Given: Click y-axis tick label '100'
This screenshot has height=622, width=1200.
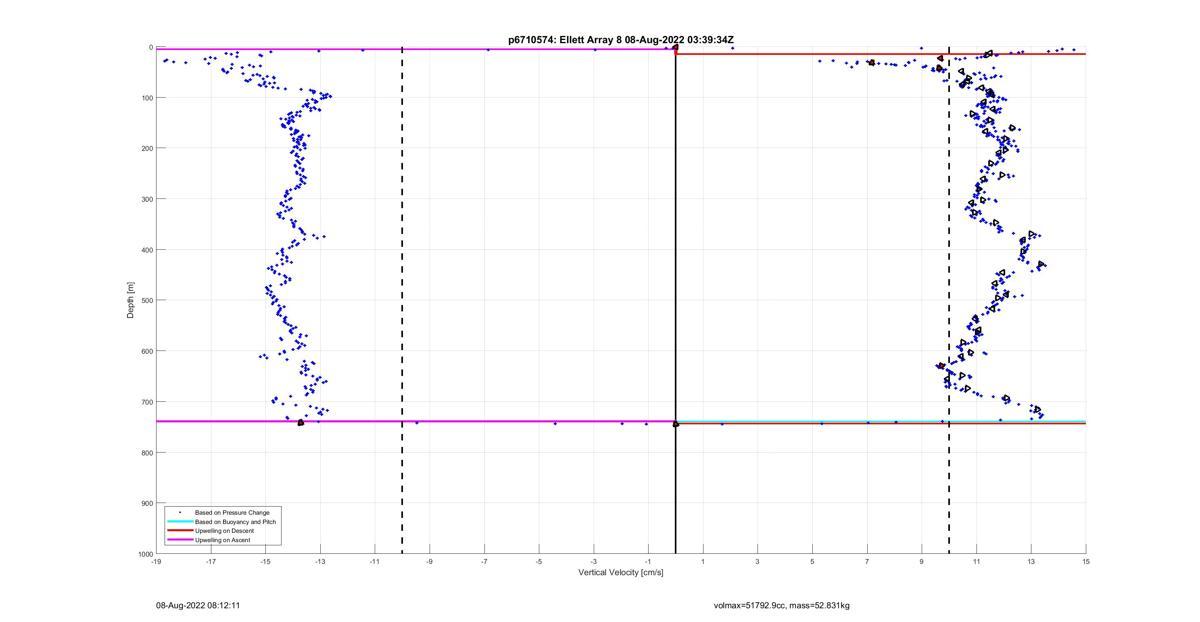Looking at the screenshot, I should click(x=146, y=98).
